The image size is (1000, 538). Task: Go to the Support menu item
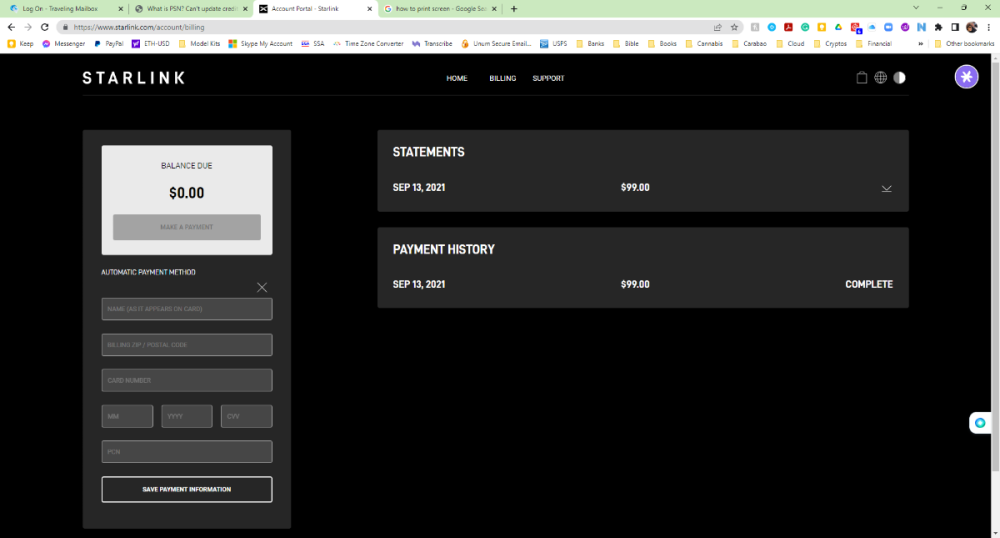pyautogui.click(x=548, y=78)
